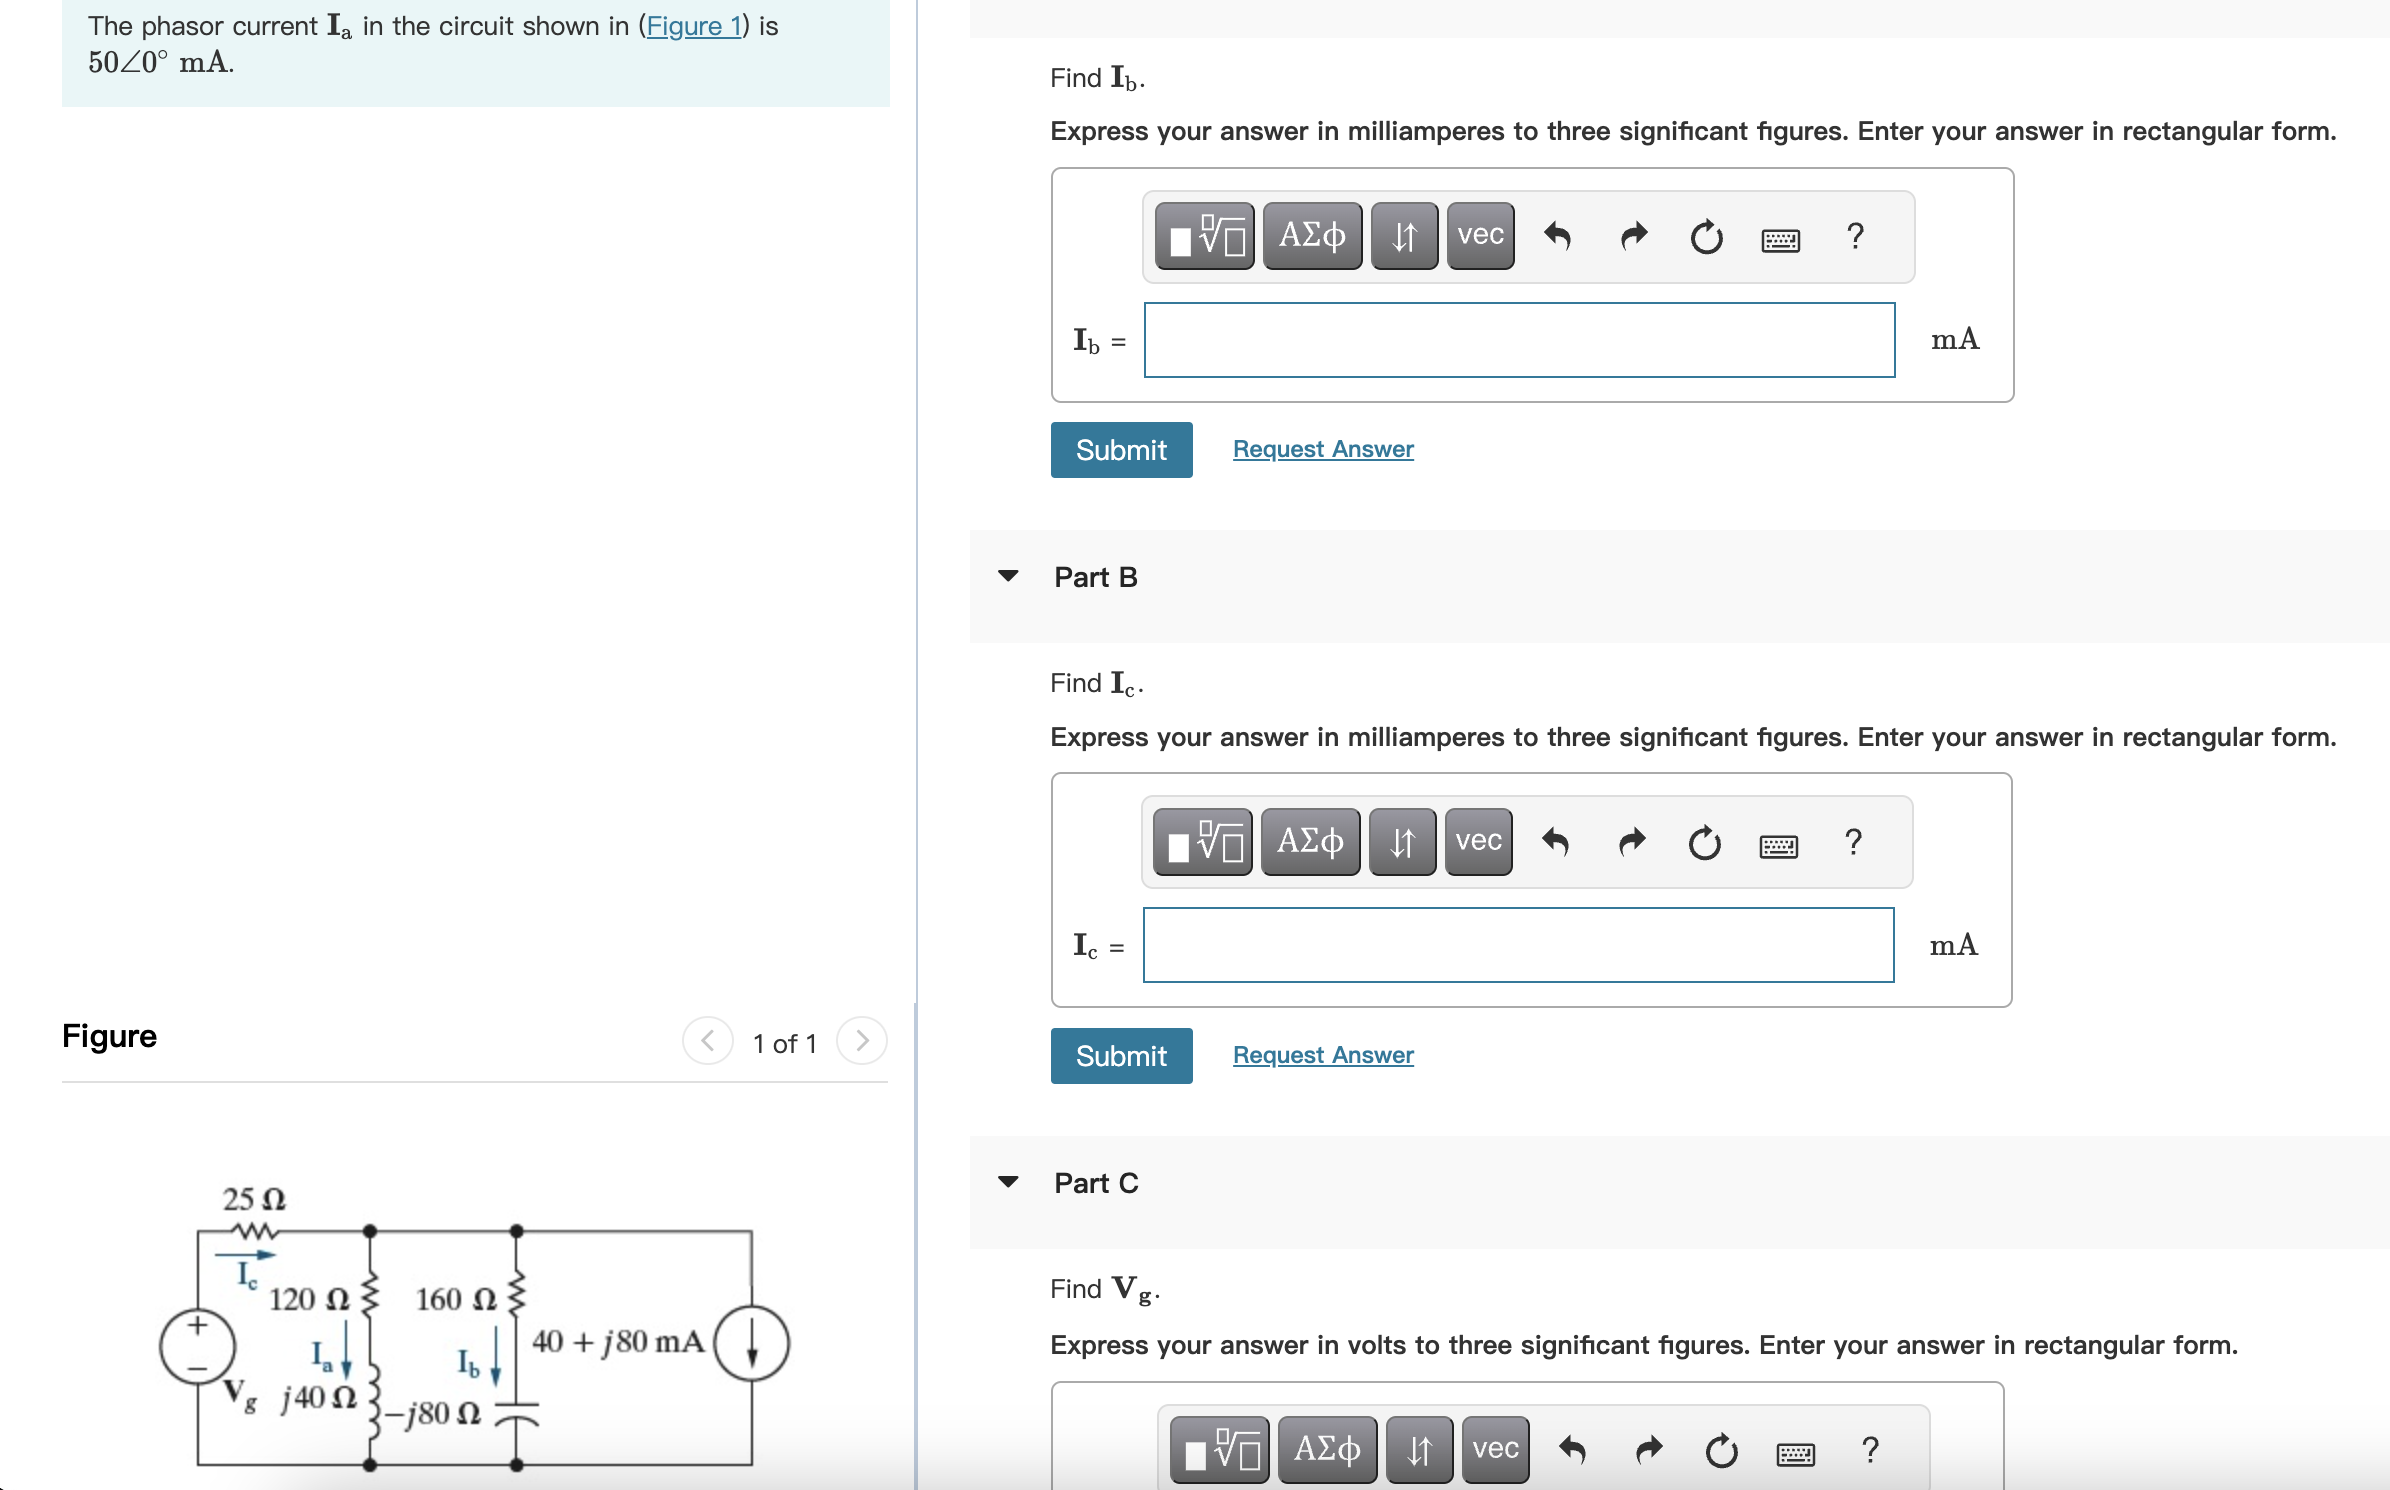
Task: Open the keyboard input icon in the Ic toolbar
Action: pos(1780,845)
